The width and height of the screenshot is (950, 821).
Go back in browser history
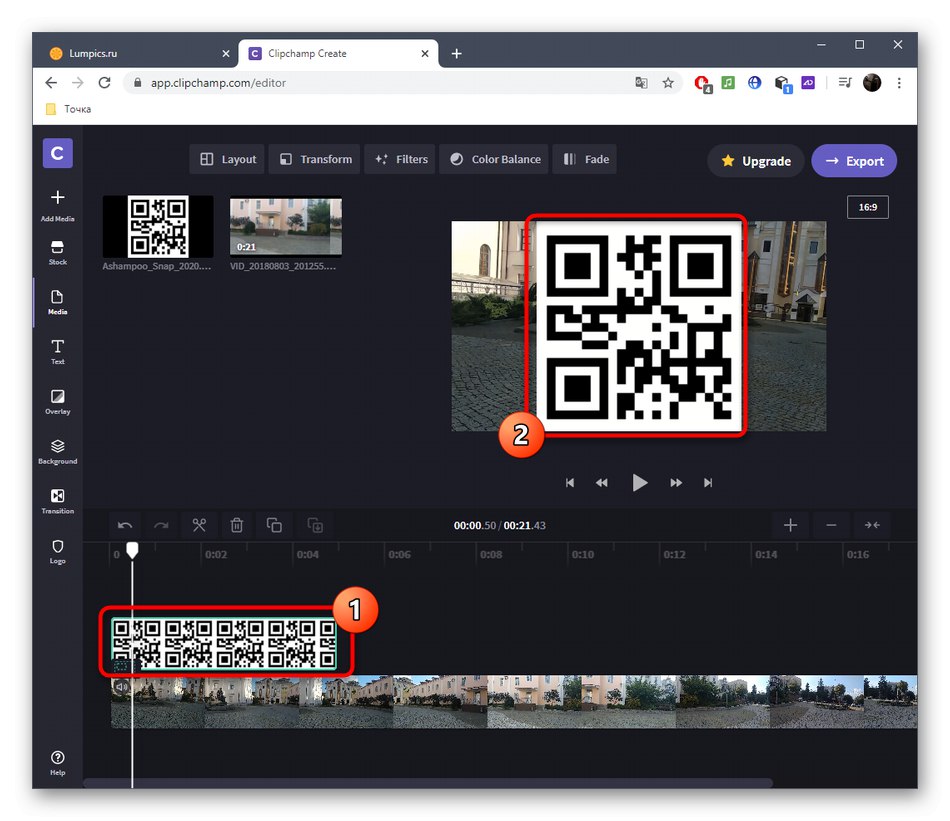tap(51, 83)
